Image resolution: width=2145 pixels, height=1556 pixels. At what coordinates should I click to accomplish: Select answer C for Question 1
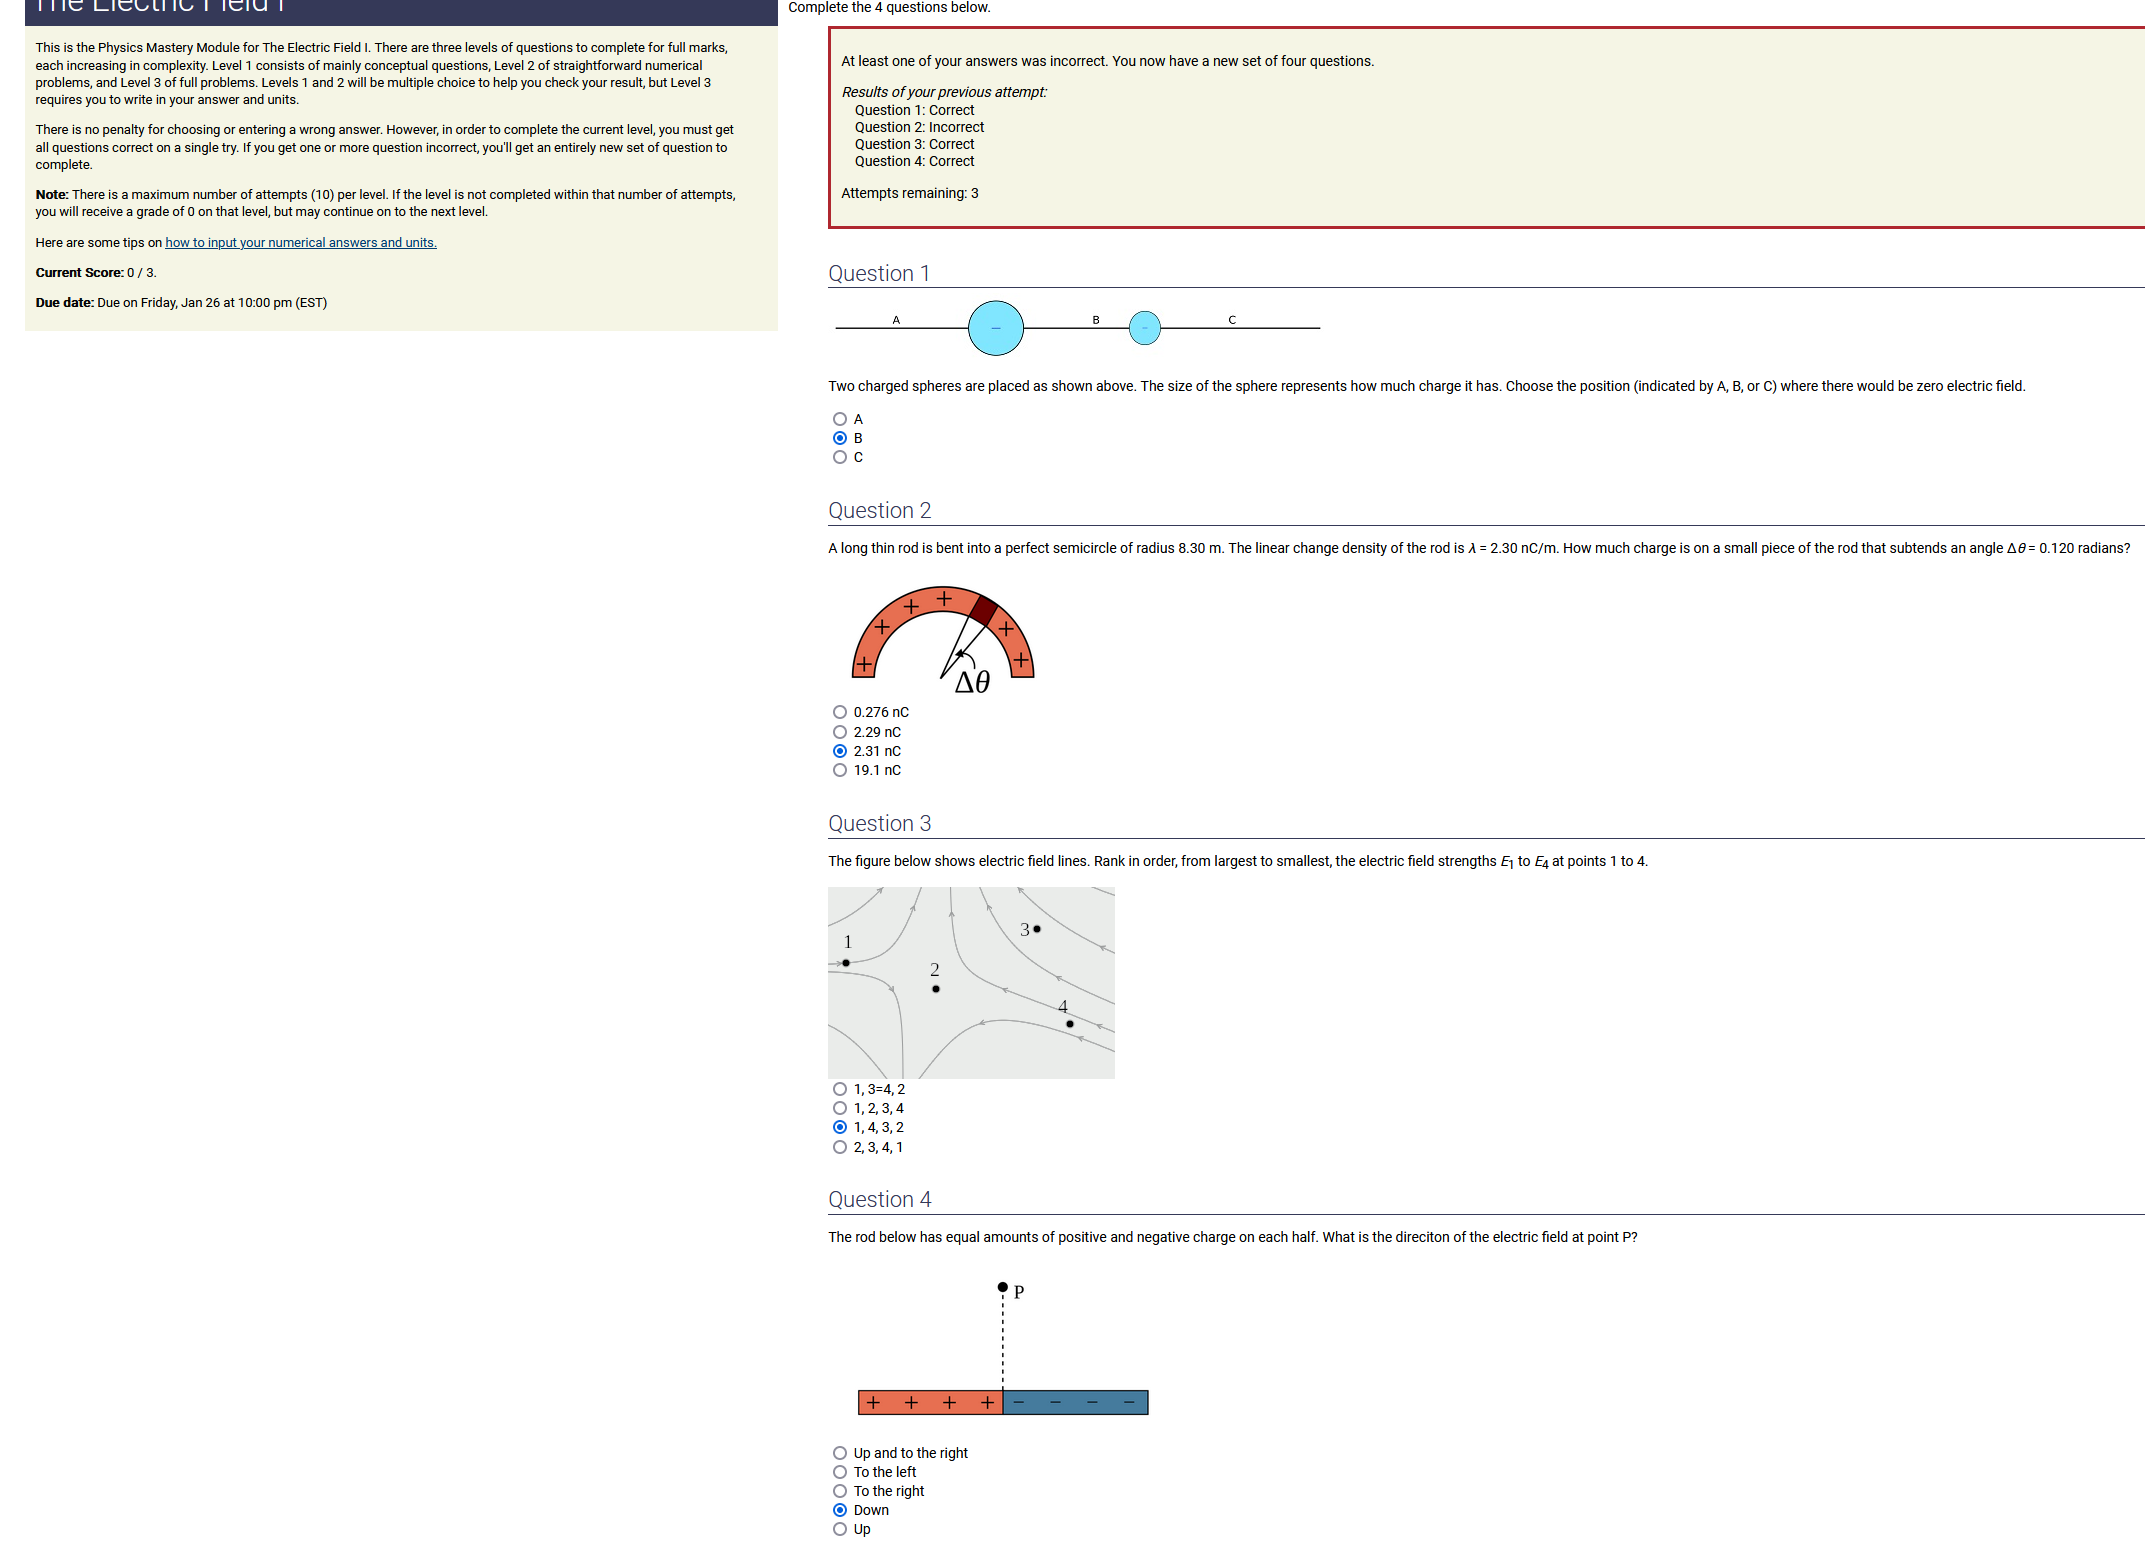[840, 457]
